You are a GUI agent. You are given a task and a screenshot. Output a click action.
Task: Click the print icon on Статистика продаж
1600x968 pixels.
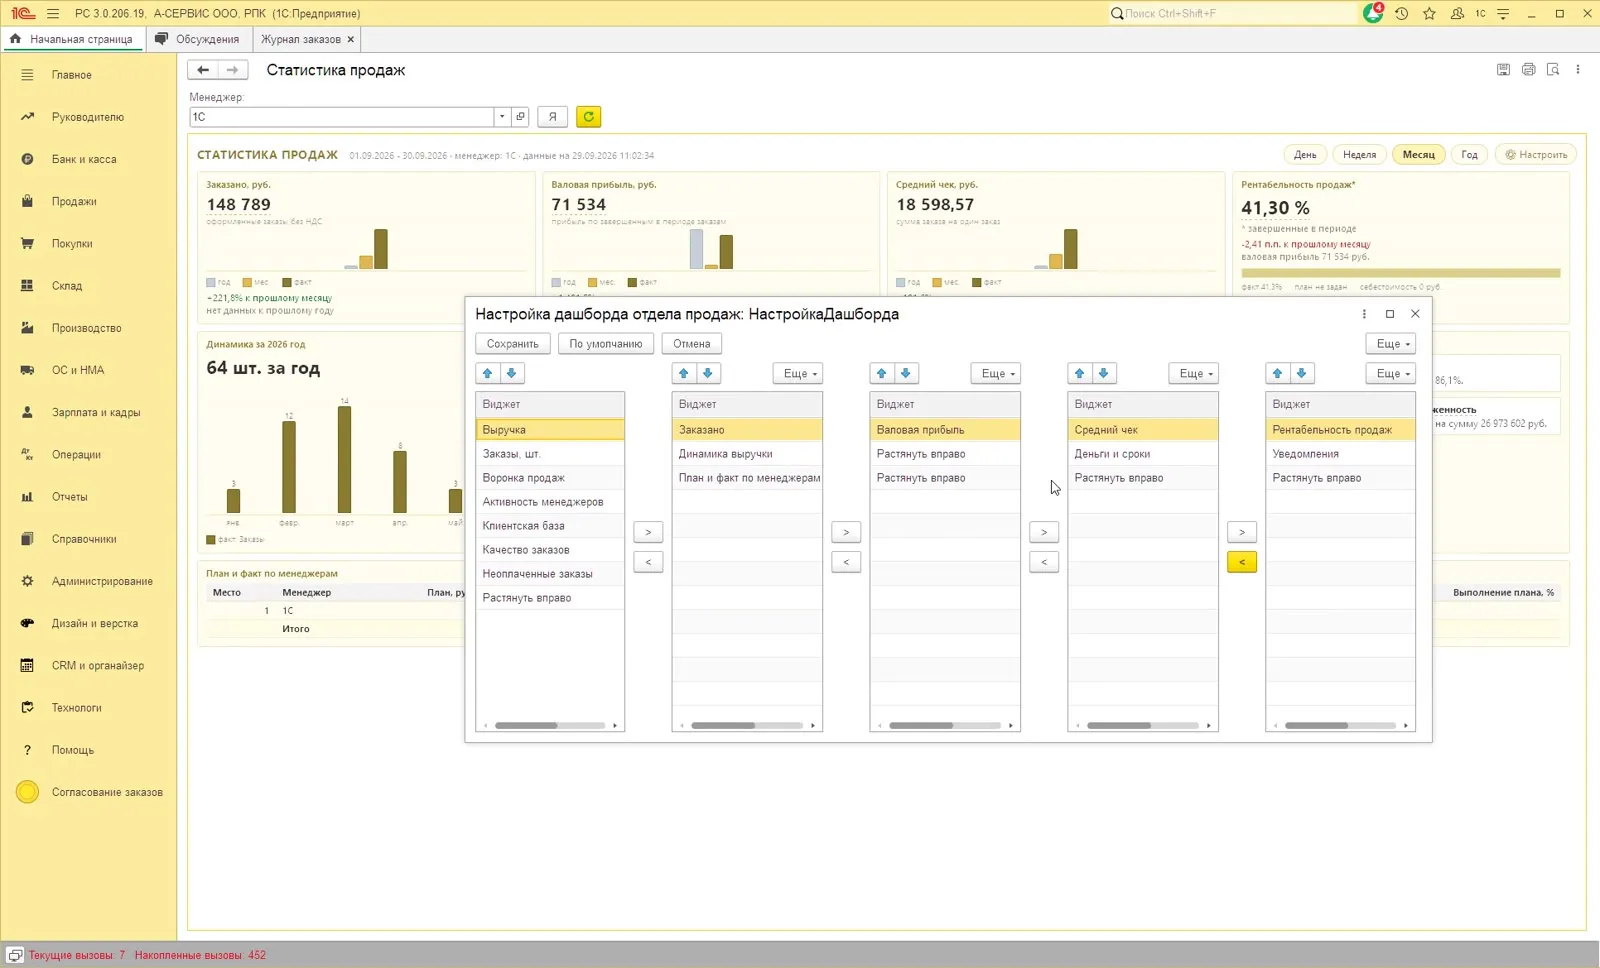pos(1528,69)
